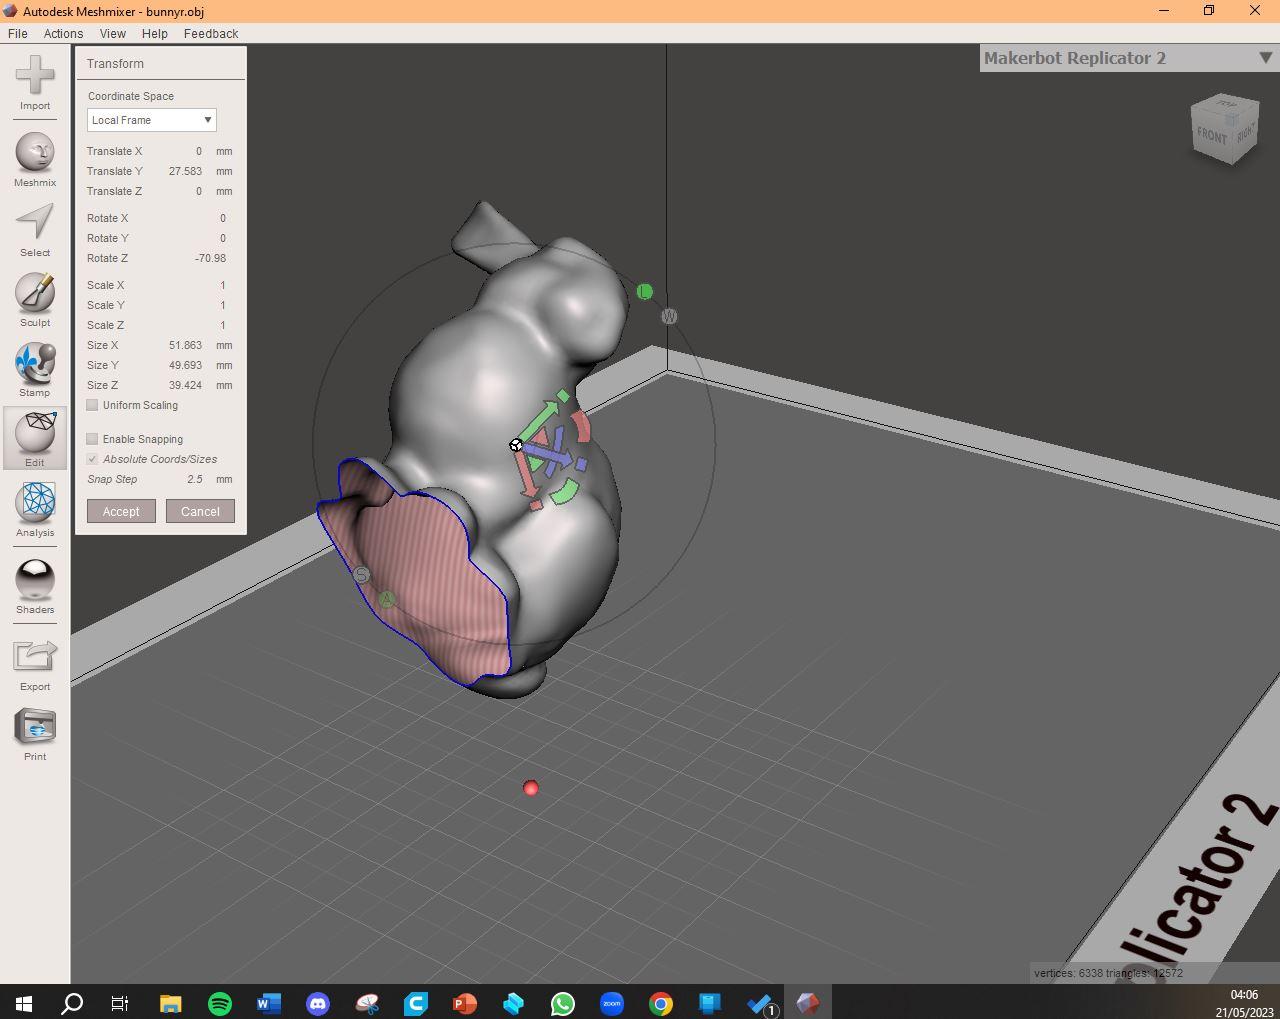Launch the Analysis tool
Viewport: 1280px width, 1019px height.
(35, 503)
